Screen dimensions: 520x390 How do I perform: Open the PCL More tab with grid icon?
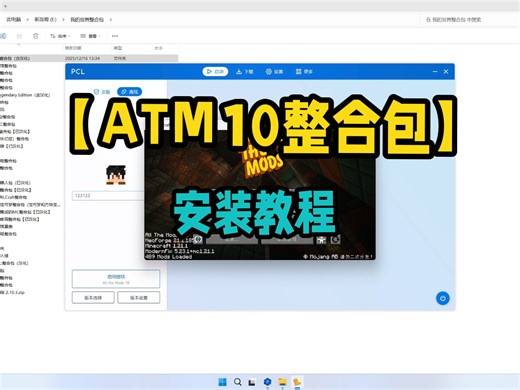coord(304,71)
